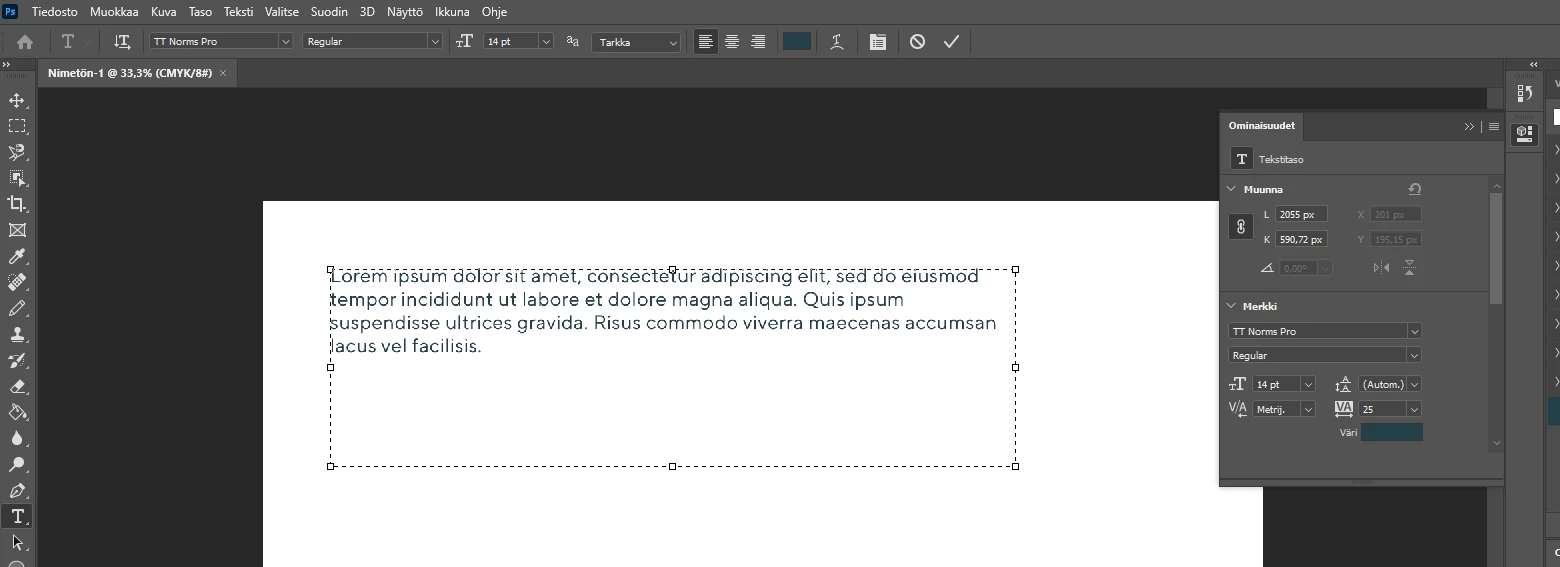Select the Paint Bucket tool
This screenshot has height=567, width=1560.
(17, 412)
